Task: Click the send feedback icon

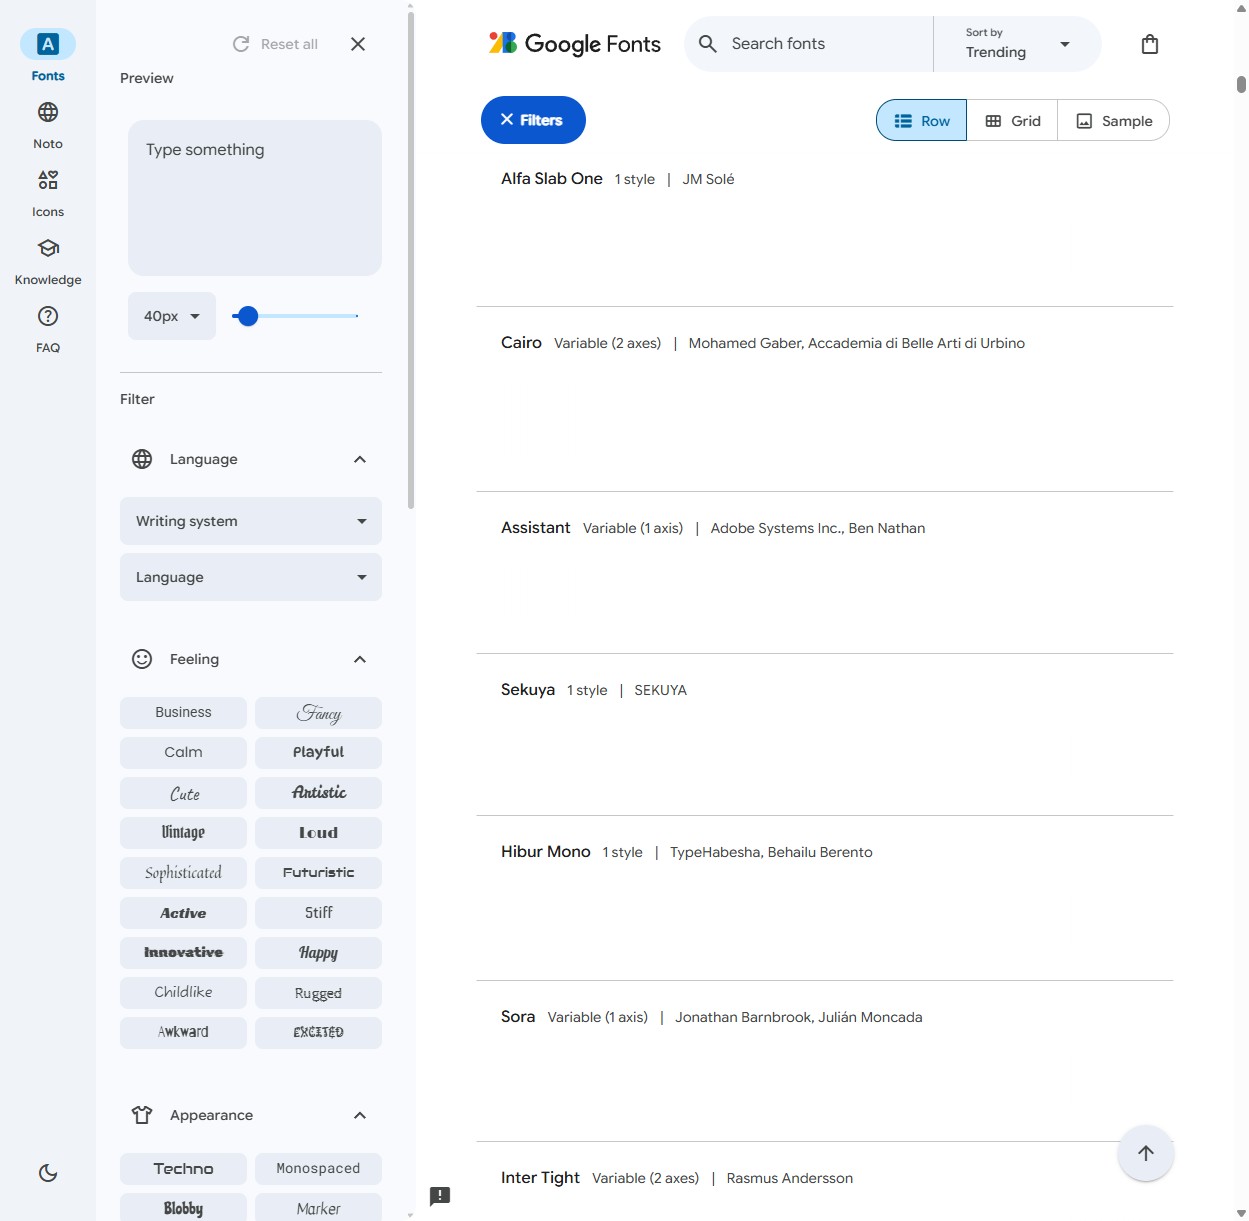Action: point(440,1196)
